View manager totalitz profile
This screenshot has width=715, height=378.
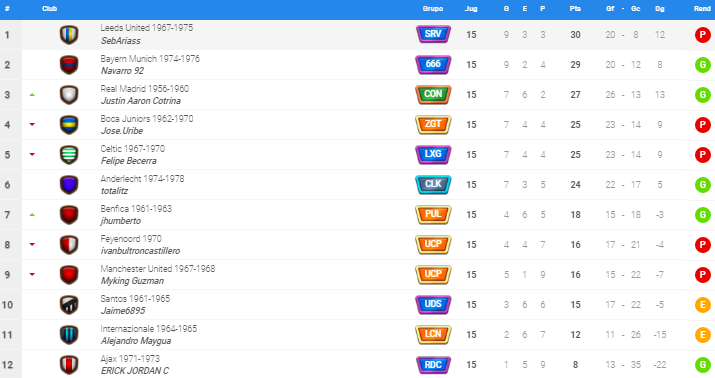114,191
